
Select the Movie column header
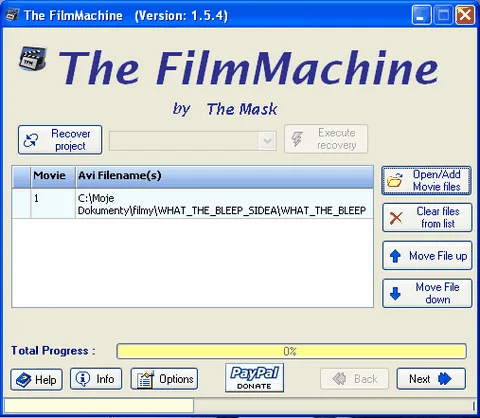53,177
